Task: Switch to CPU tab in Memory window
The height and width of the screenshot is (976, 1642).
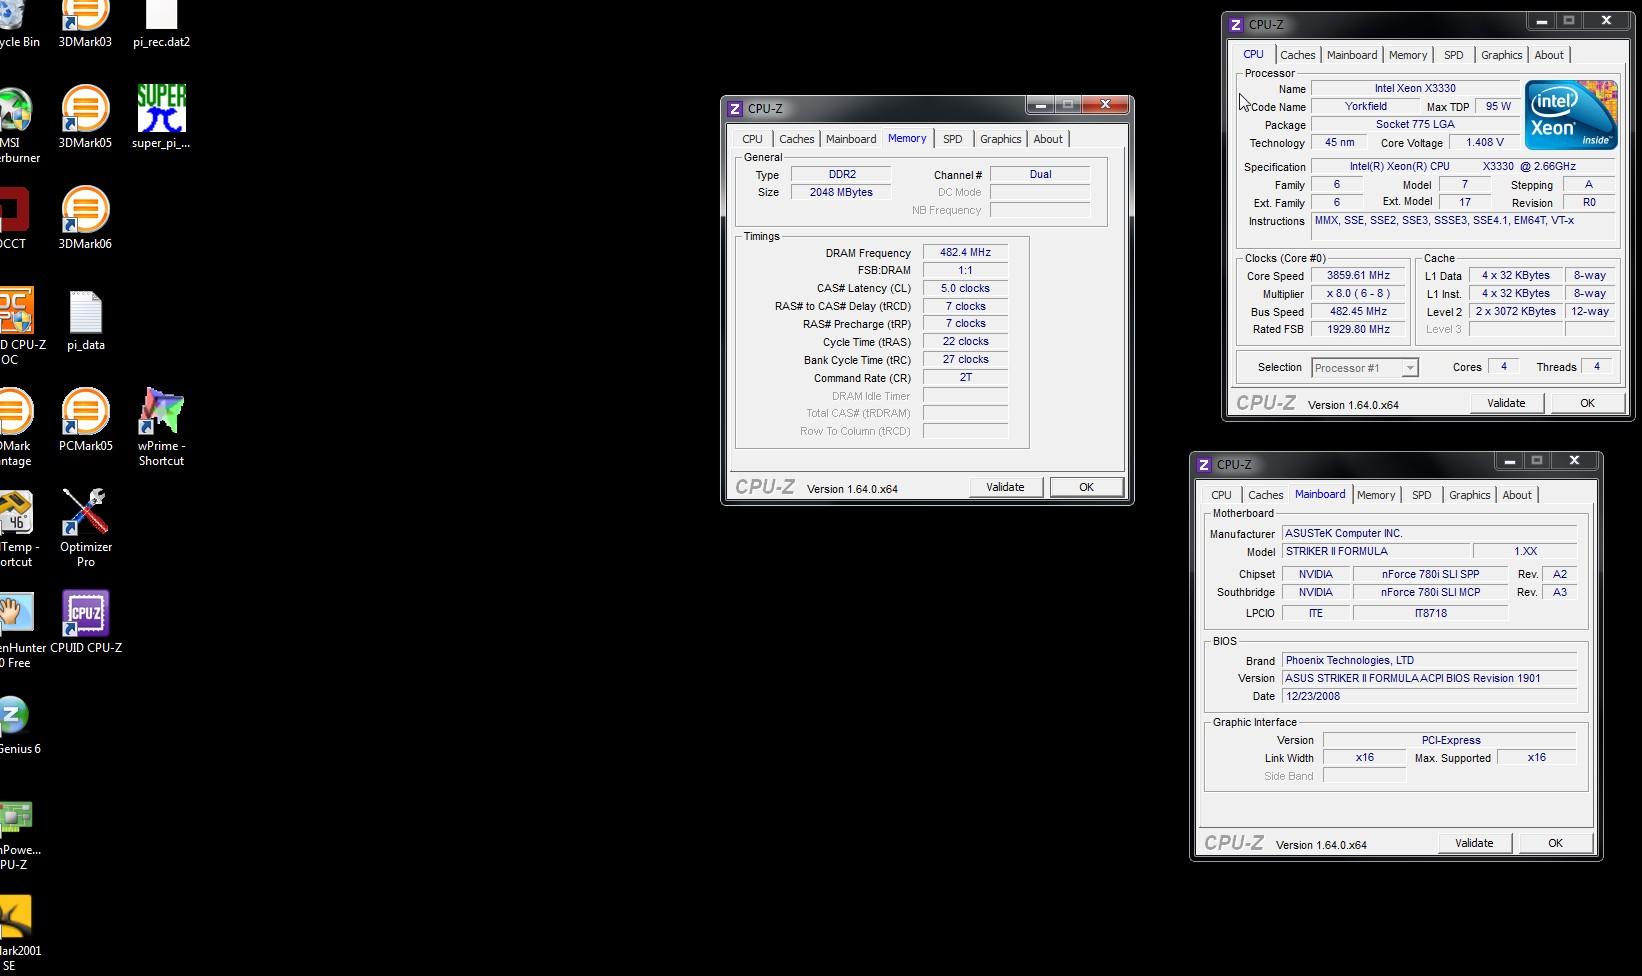Action: (752, 139)
